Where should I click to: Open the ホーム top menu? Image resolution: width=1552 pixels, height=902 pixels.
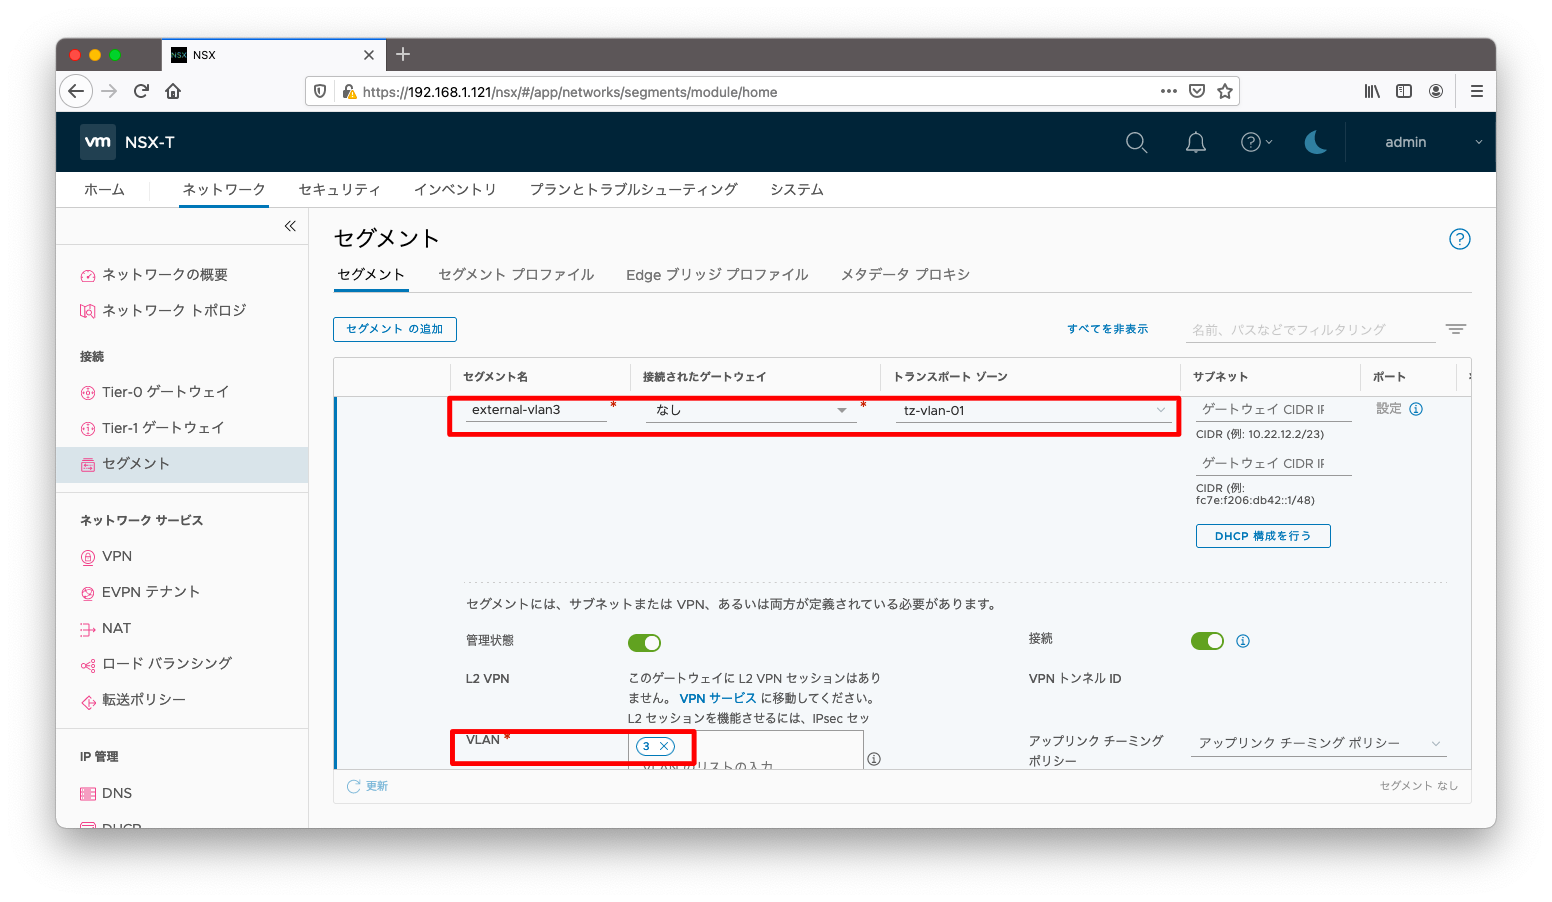[104, 189]
